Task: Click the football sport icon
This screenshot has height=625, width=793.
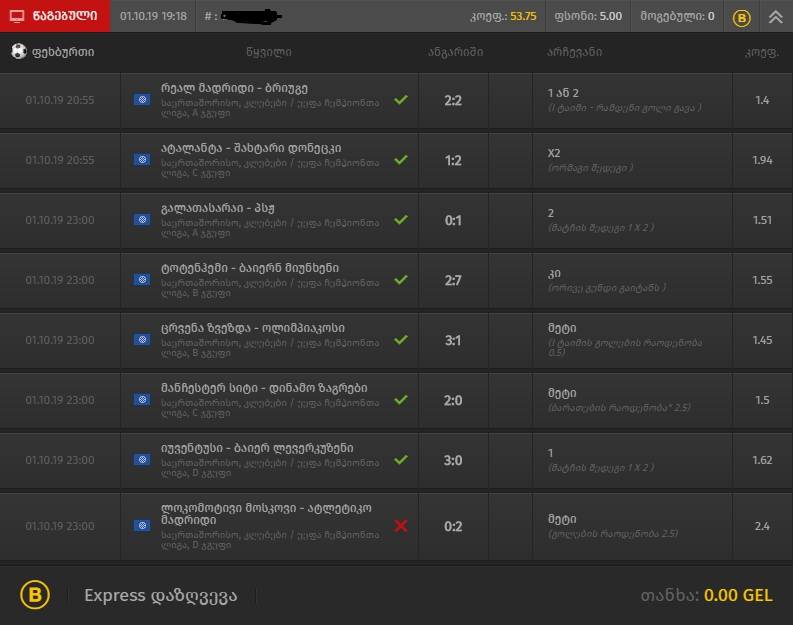Action: pos(19,51)
